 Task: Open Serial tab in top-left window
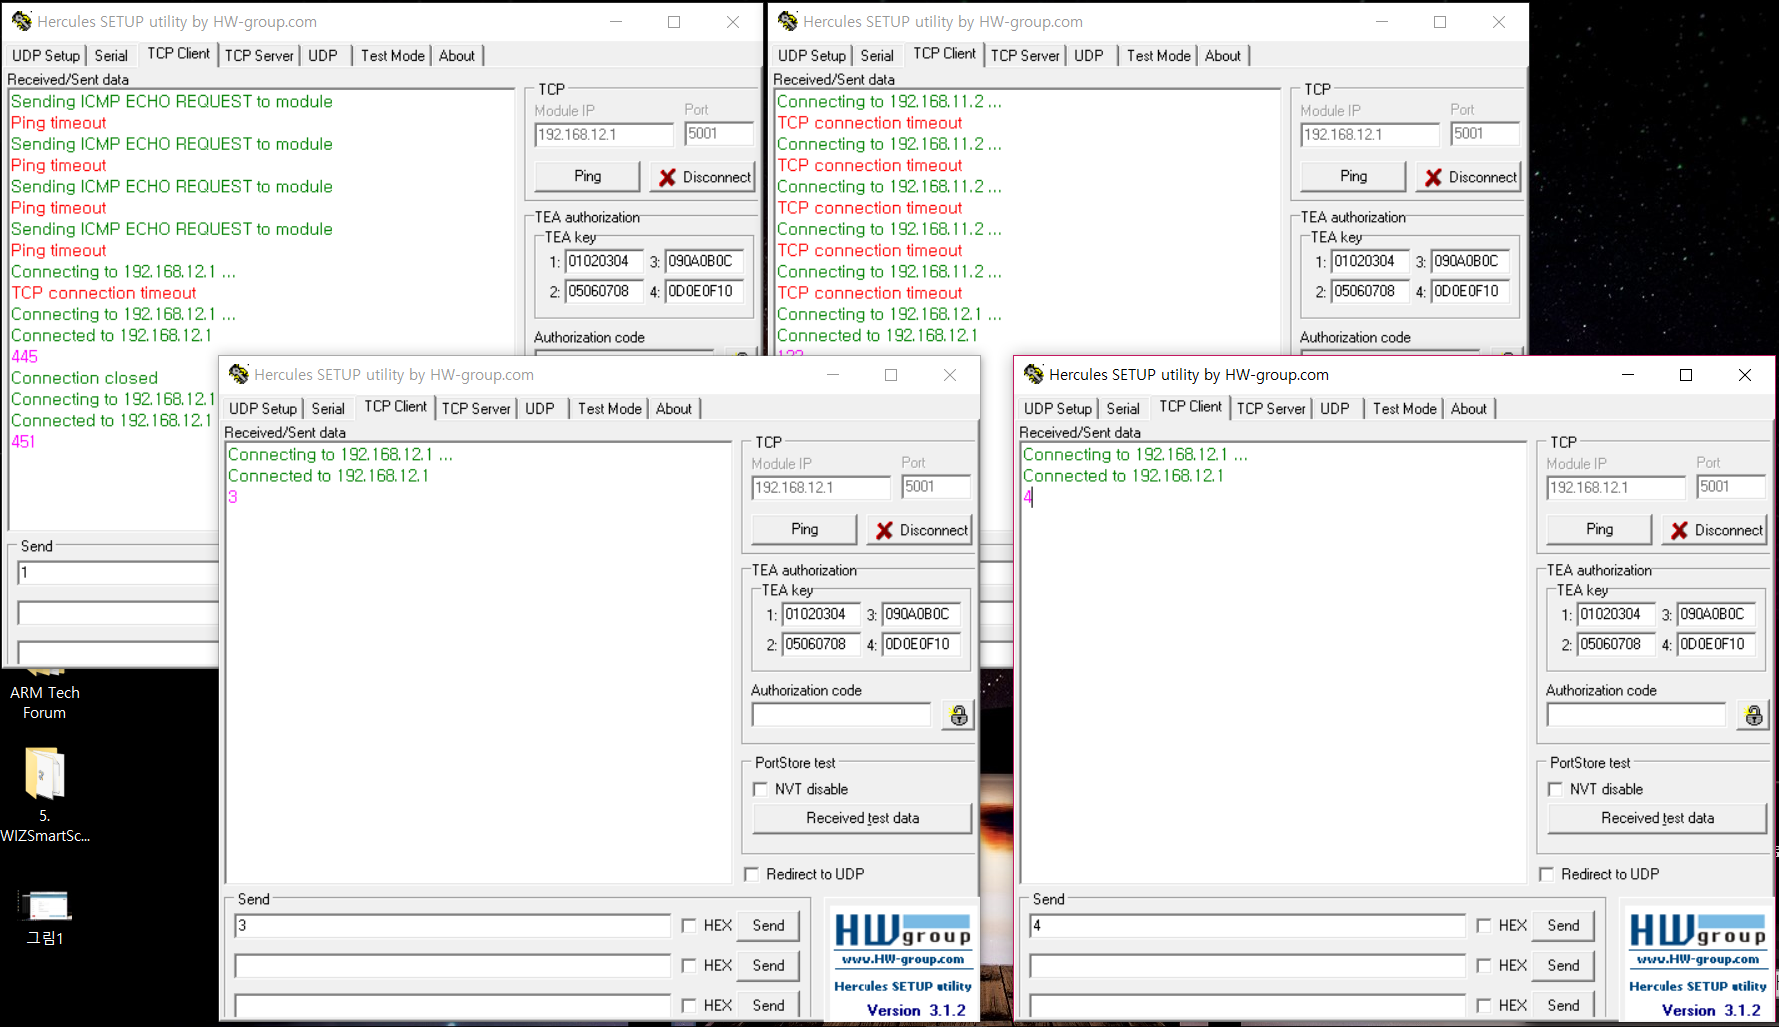tap(111, 55)
